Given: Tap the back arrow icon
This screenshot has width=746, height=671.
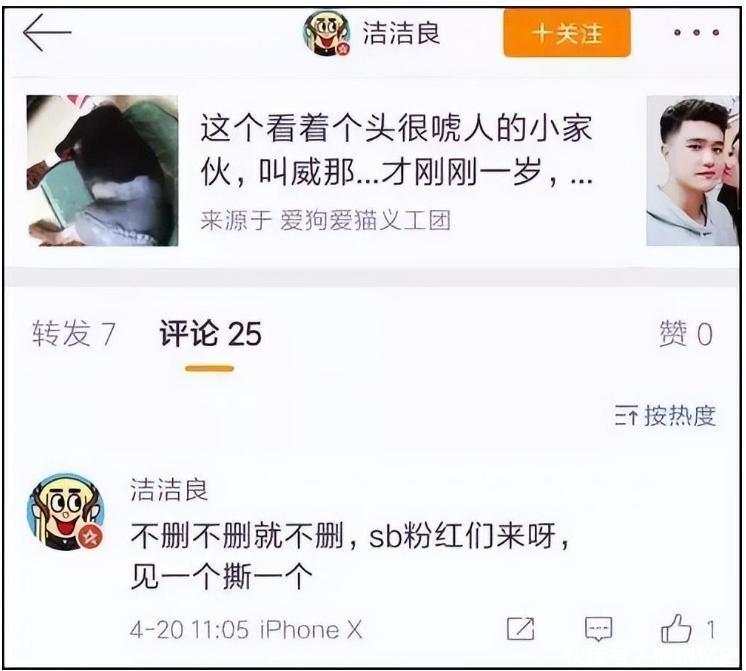Looking at the screenshot, I should click(47, 32).
